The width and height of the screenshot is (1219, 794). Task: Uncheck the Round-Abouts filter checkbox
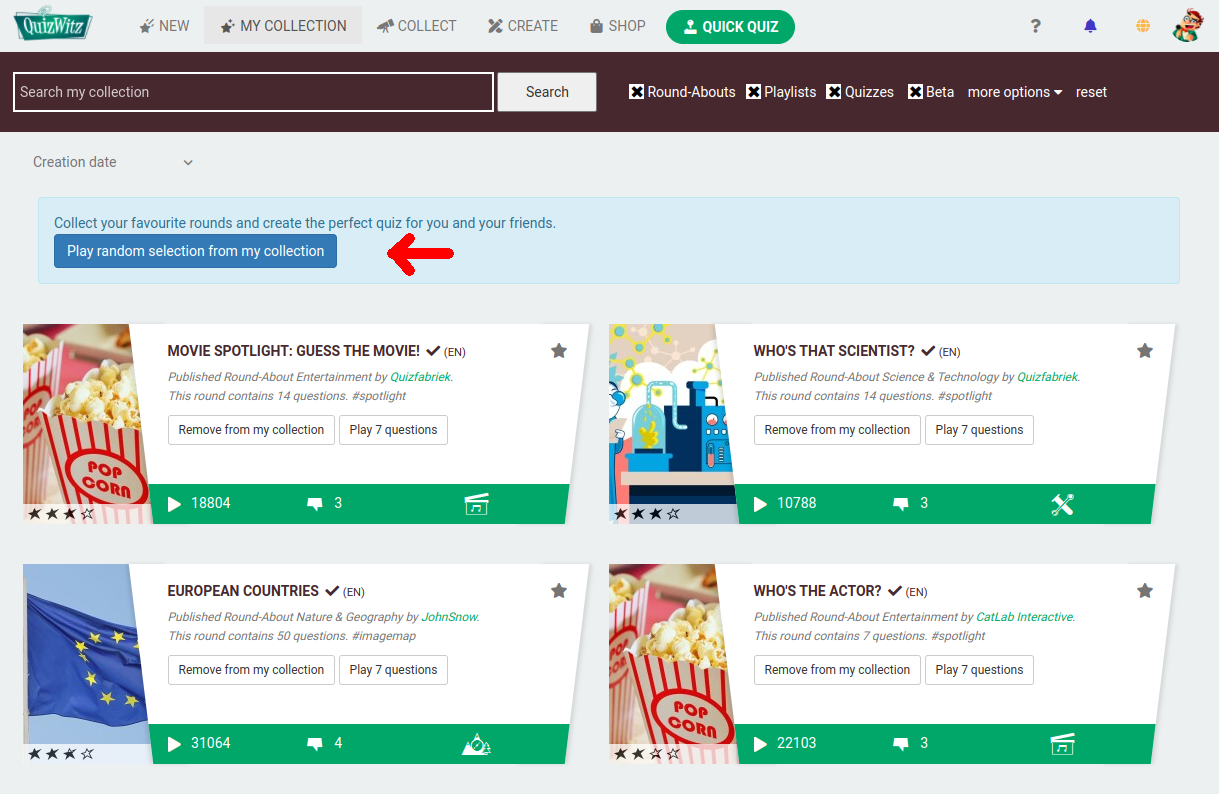tap(636, 92)
